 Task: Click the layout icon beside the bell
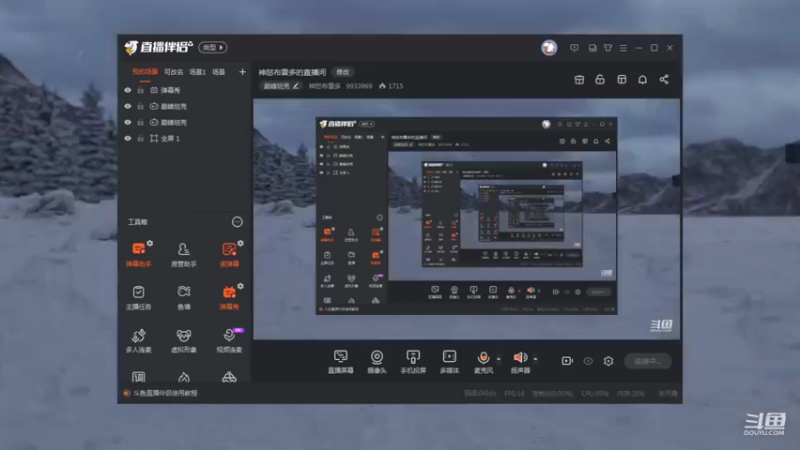click(621, 79)
